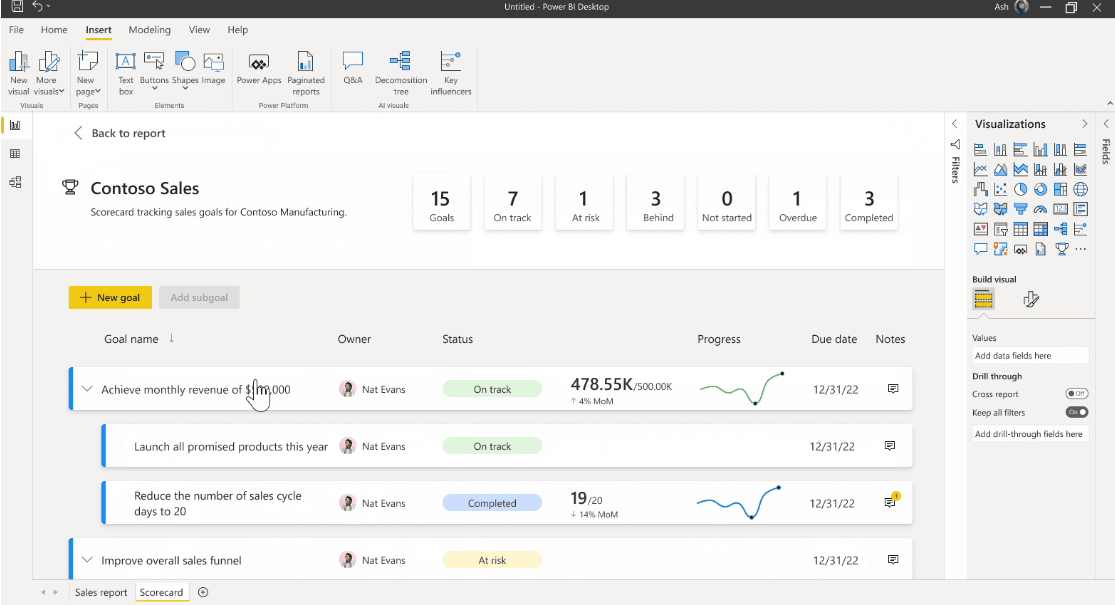Click the New goal button
Image resolution: width=1115 pixels, height=605 pixels.
tap(110, 297)
